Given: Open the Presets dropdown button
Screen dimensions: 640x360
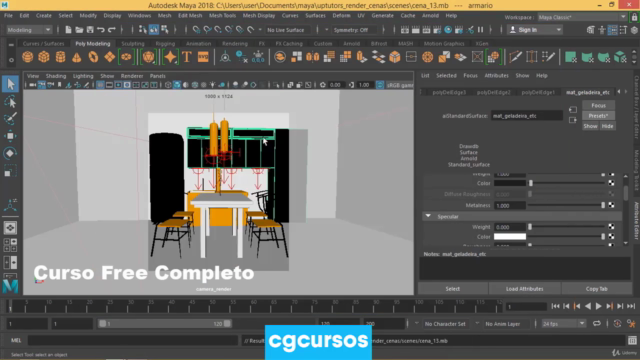Looking at the screenshot, I should [x=598, y=116].
